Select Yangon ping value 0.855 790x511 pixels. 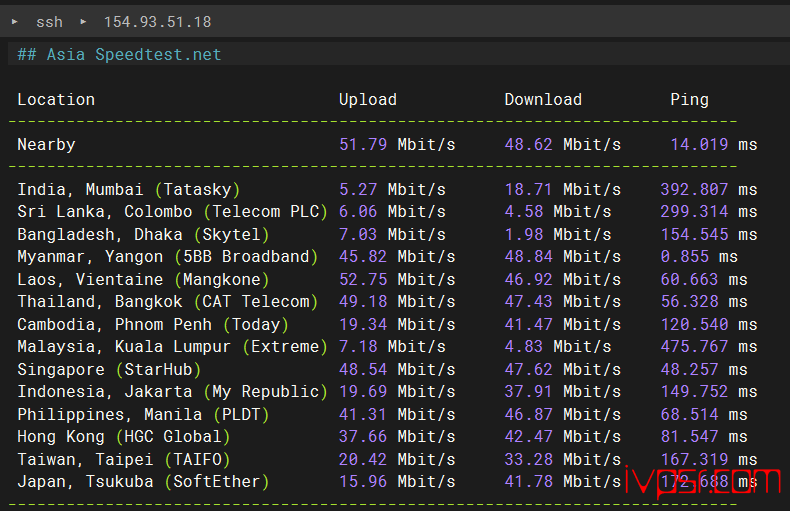pyautogui.click(x=685, y=257)
